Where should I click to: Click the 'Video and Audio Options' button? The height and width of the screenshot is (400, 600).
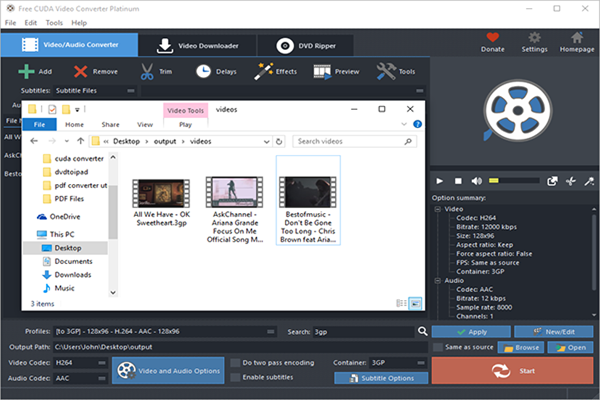[166, 370]
